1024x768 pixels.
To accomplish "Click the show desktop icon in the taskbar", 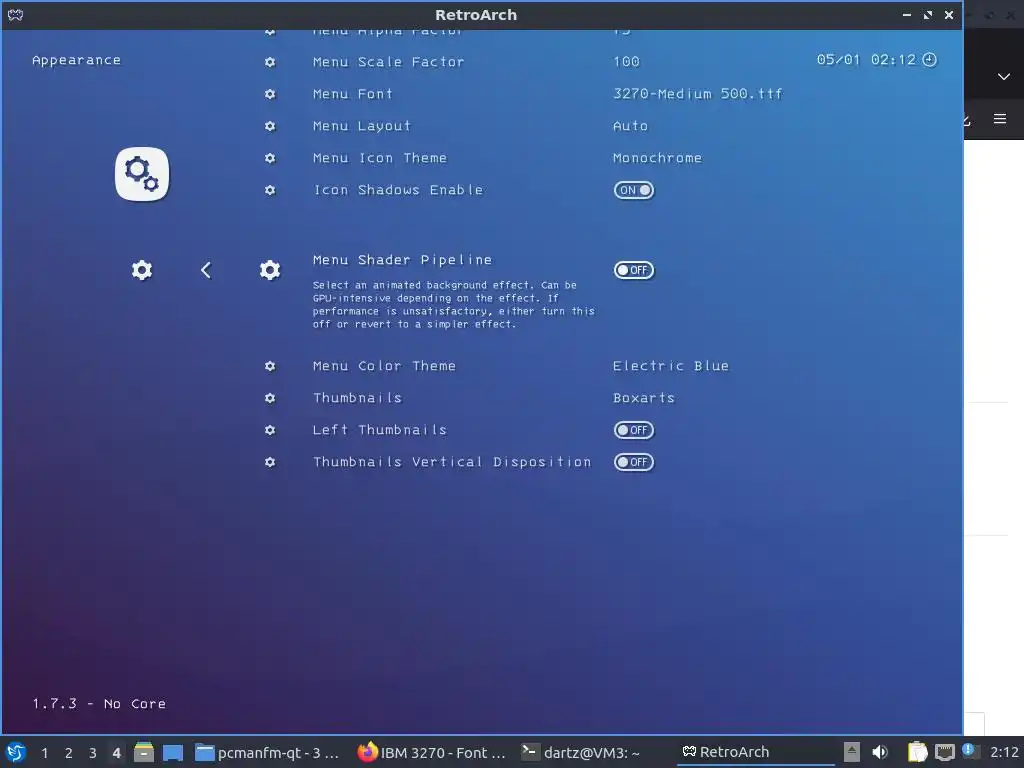I will (x=173, y=752).
